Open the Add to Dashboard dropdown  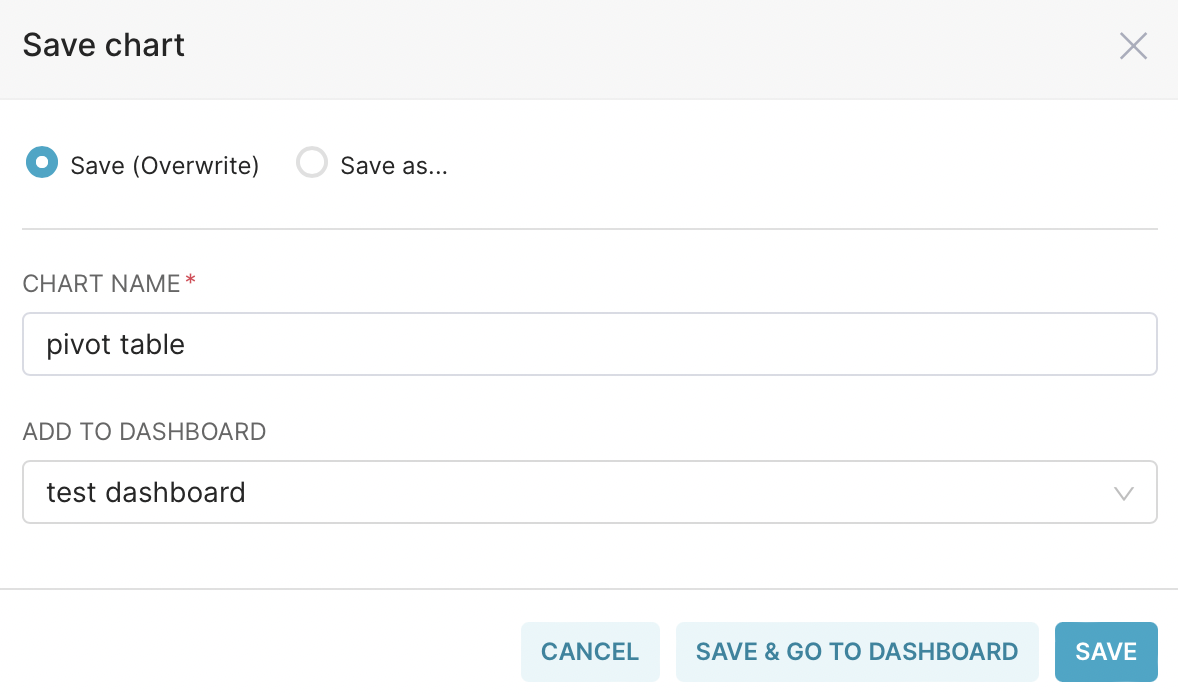point(589,492)
